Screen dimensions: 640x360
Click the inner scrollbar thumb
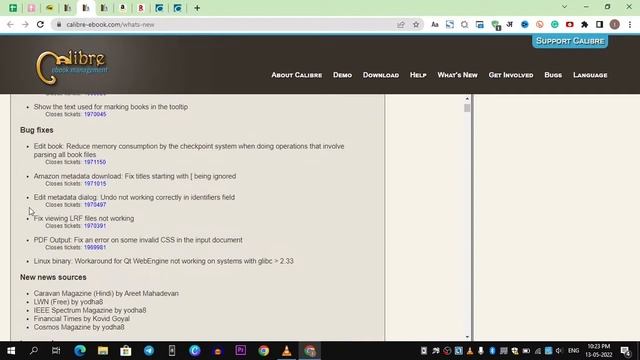[467, 108]
